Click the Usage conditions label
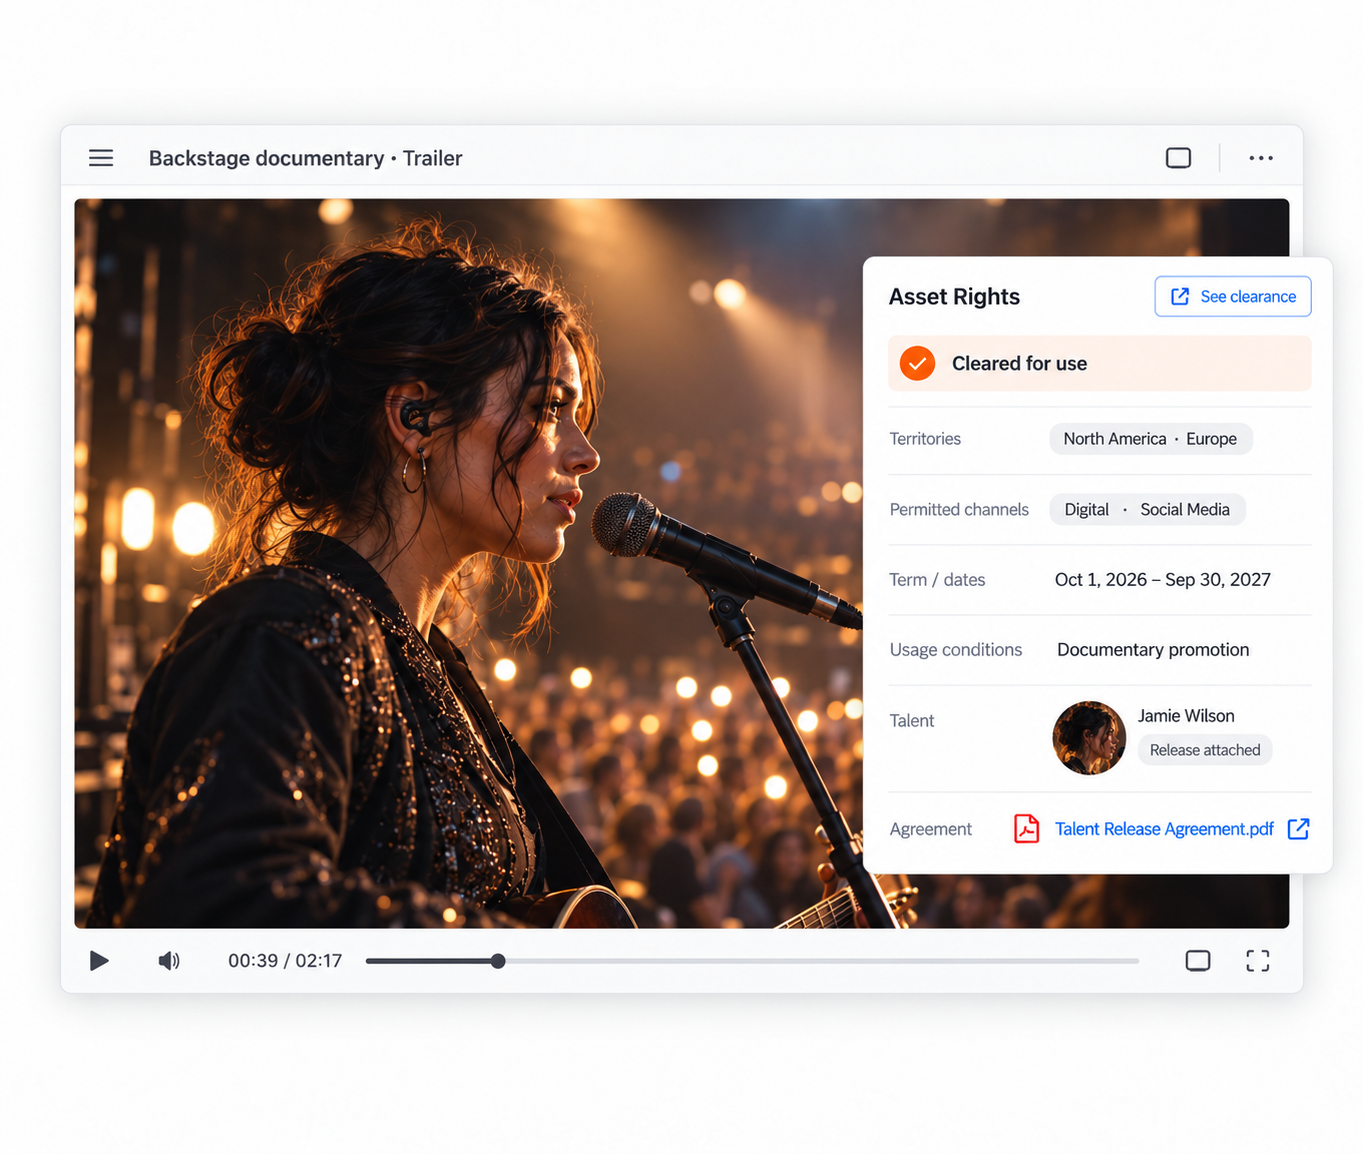The width and height of the screenshot is (1363, 1154). pos(956,650)
